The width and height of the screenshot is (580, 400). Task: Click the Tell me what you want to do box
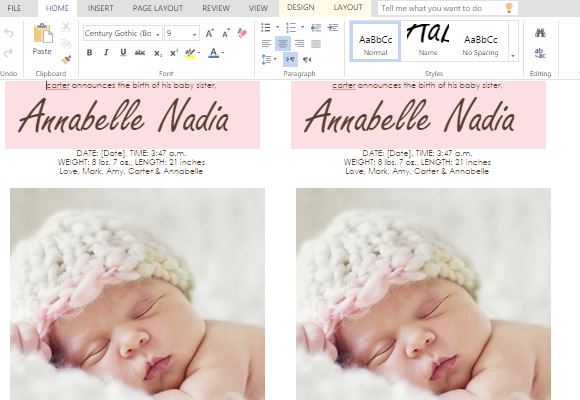tap(448, 8)
